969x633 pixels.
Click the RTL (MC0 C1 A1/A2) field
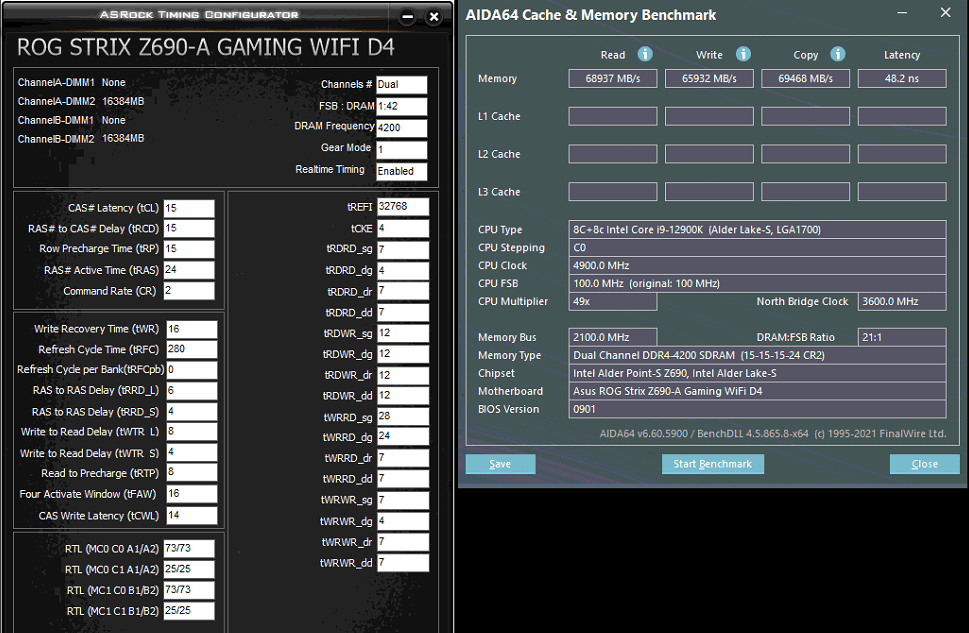tap(189, 569)
